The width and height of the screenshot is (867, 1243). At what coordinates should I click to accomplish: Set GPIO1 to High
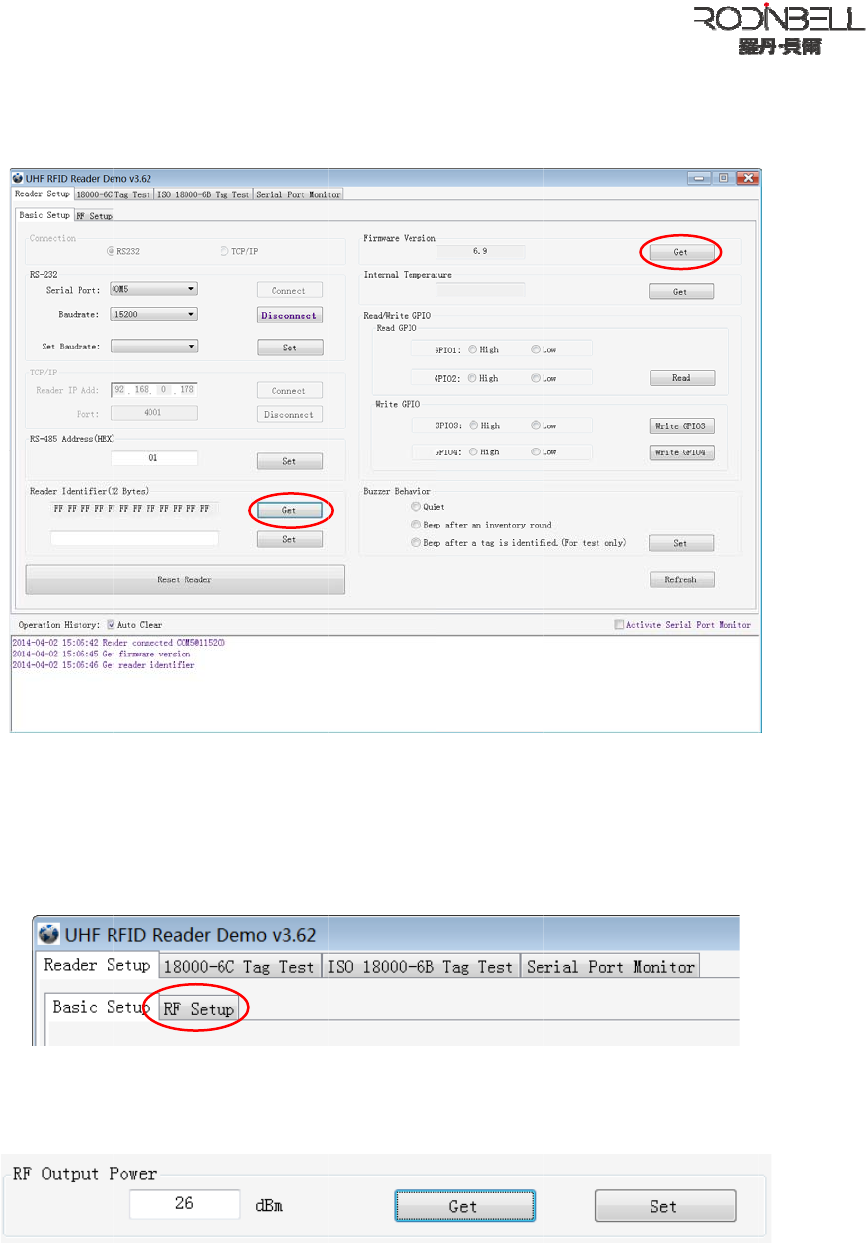pos(473,349)
